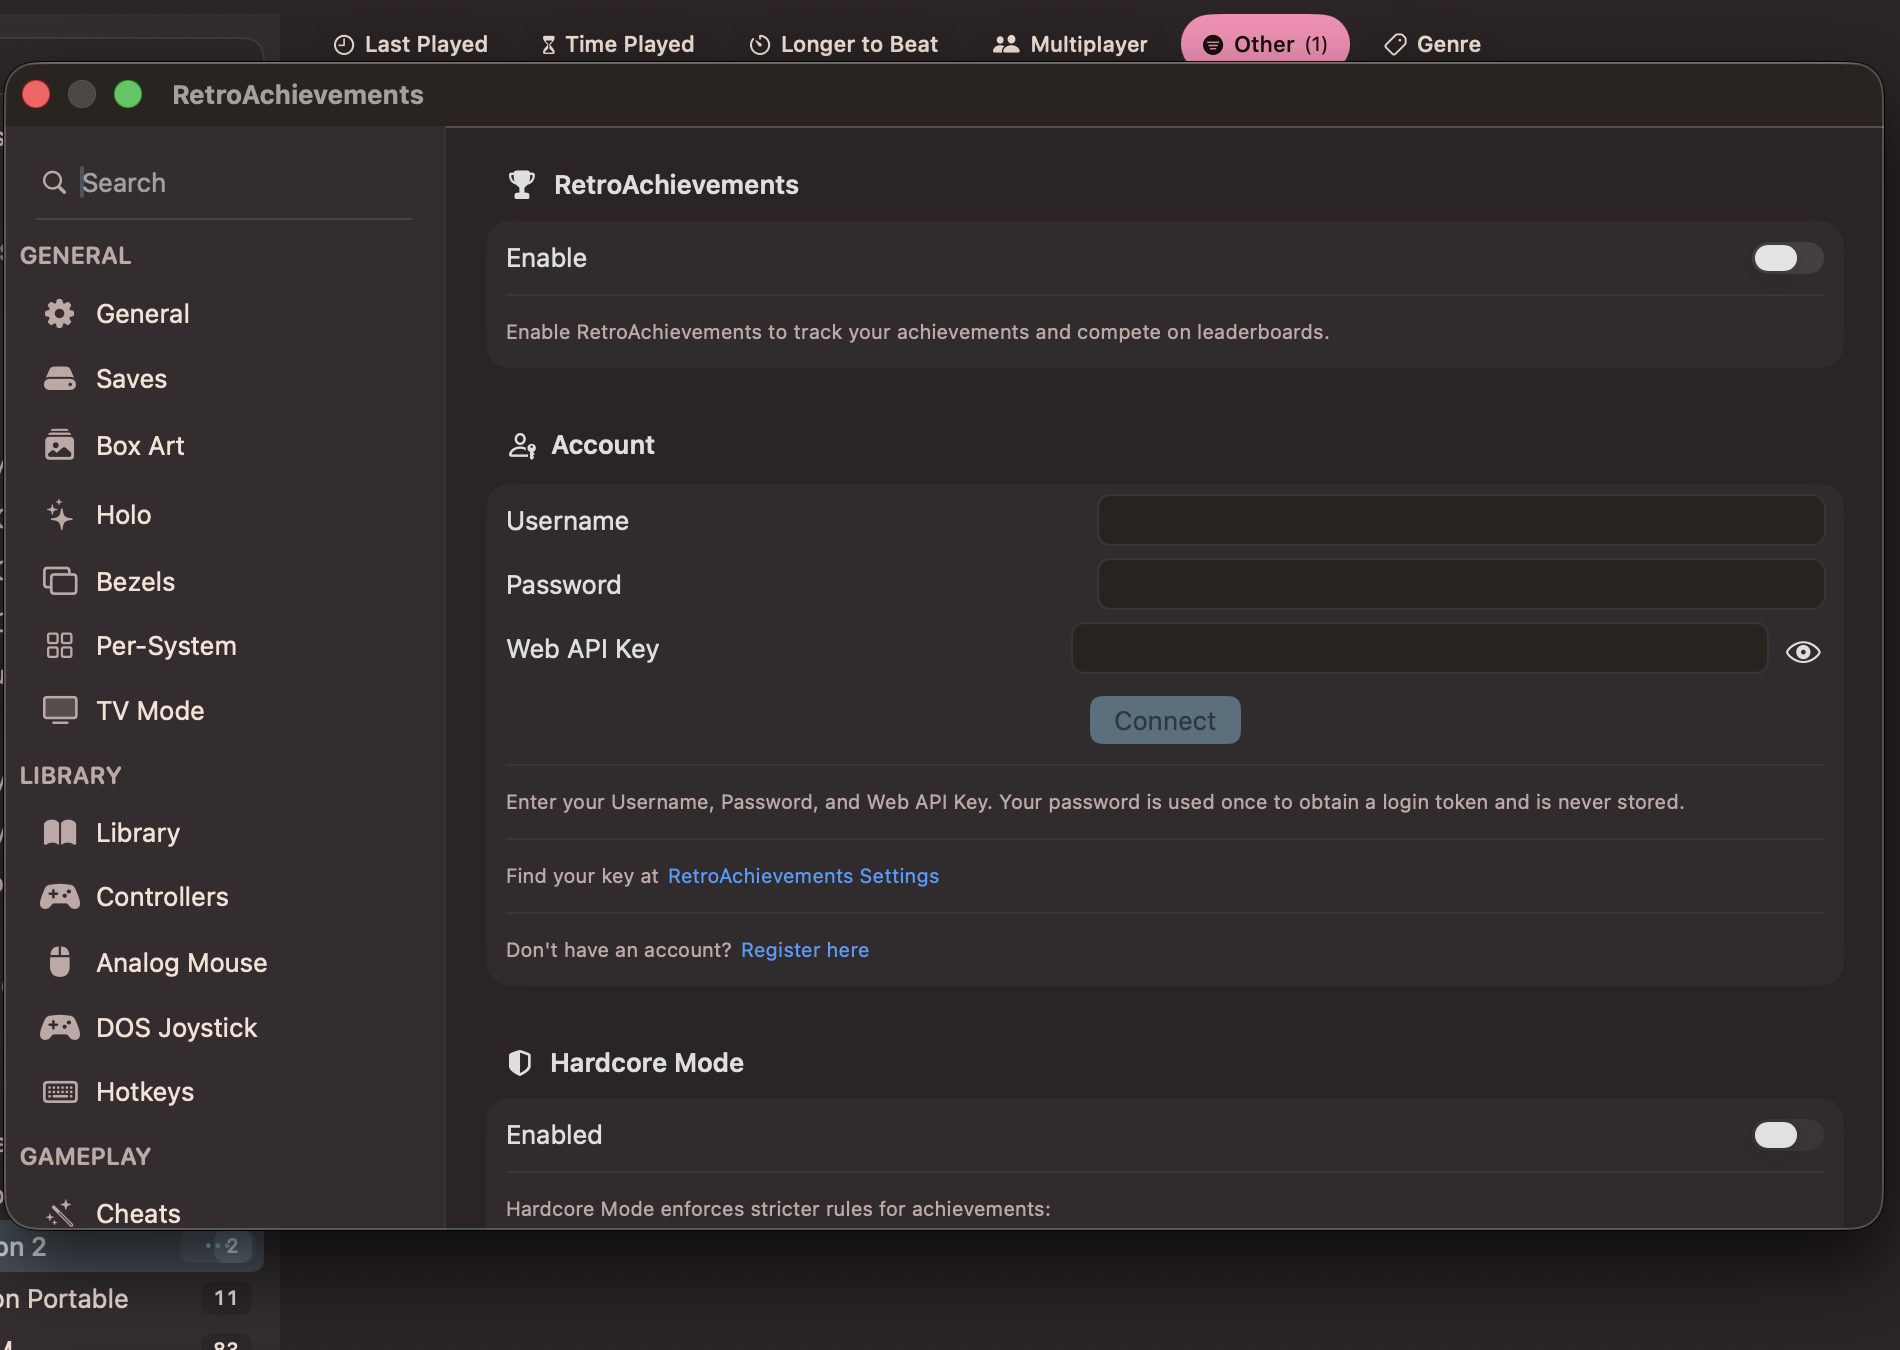Select the DOS Joystick gamepad icon
Screen dimensions: 1900x1350
60,1027
